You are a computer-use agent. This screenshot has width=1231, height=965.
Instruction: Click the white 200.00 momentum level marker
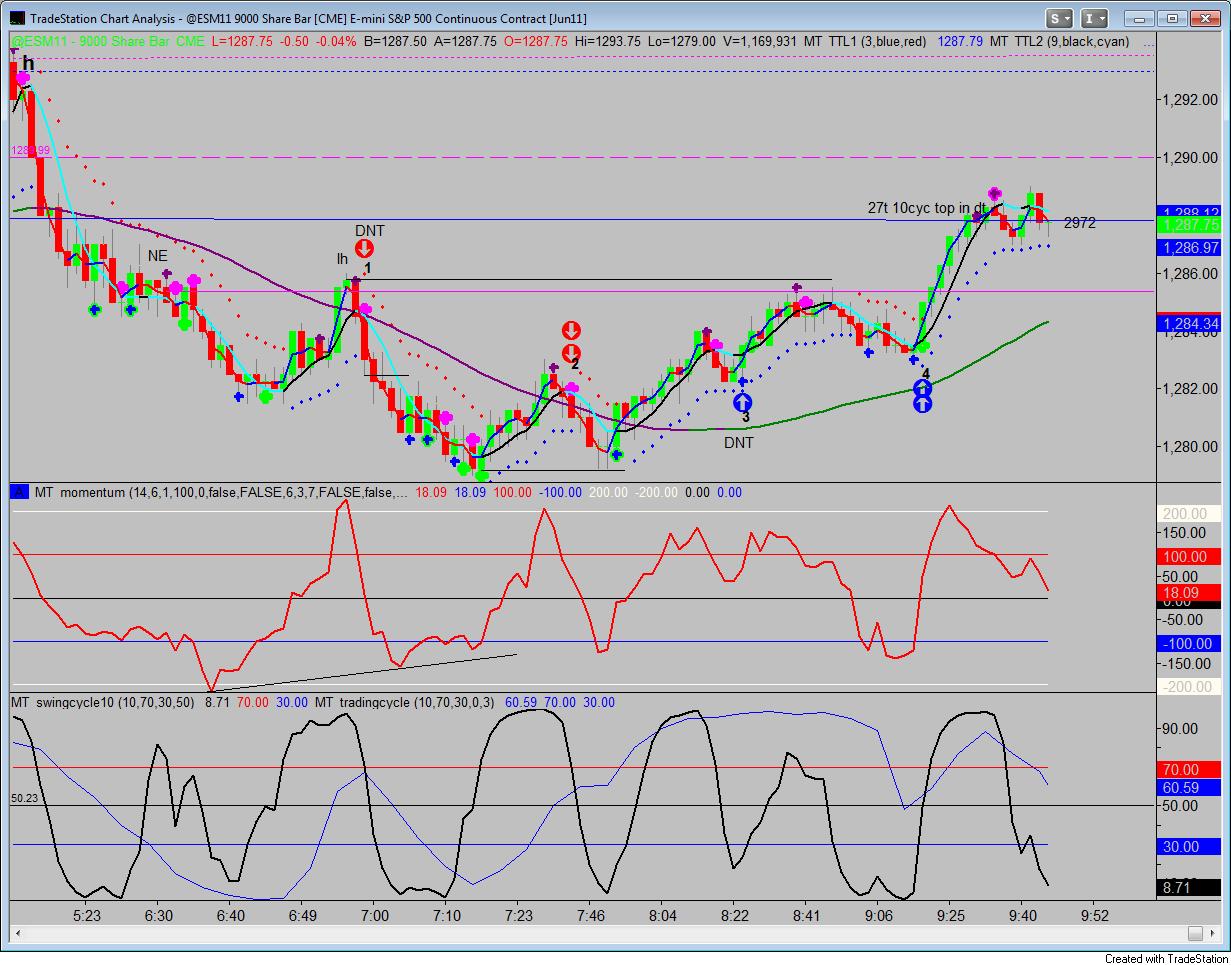pos(1188,513)
